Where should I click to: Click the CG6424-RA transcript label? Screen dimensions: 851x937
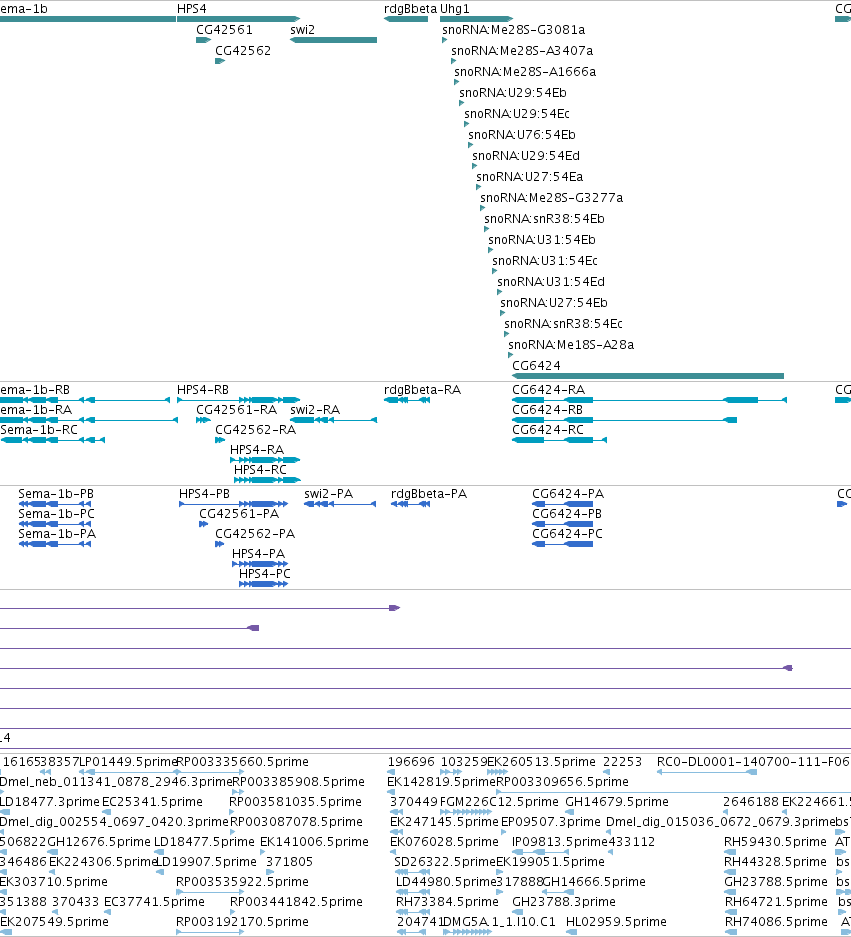tap(548, 390)
